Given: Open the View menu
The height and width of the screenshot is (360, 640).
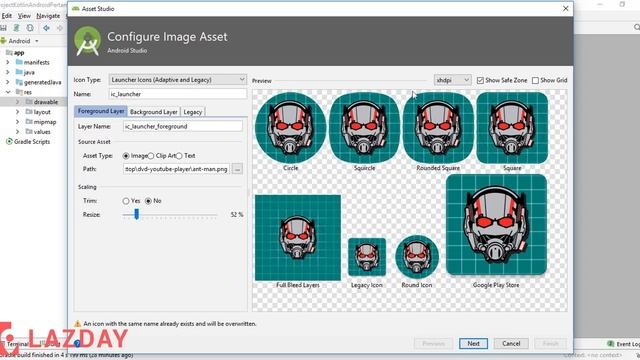Looking at the screenshot, I should point(24,16).
